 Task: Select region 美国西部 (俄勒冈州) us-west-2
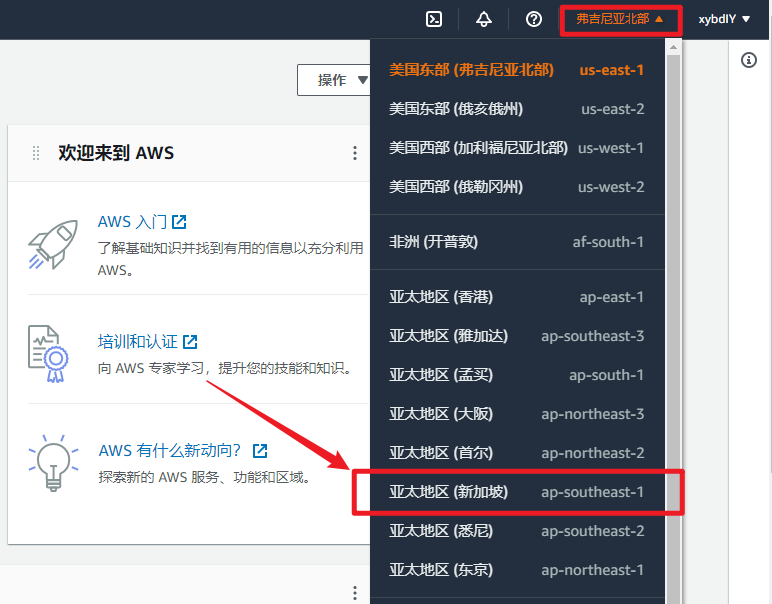517,187
